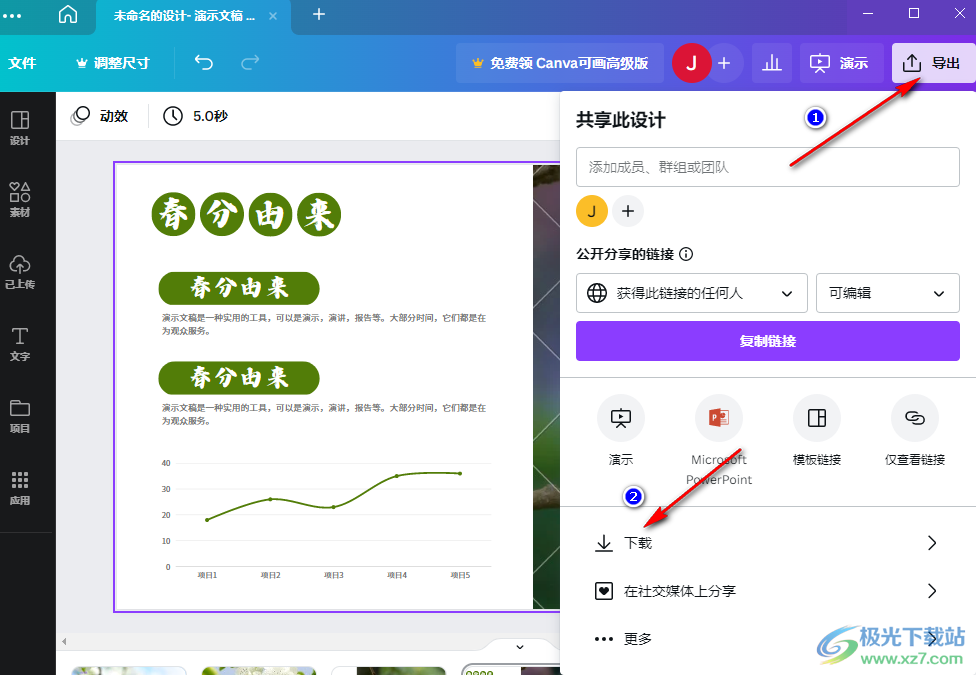Click the left scroll arrow below canvas

tap(64, 641)
